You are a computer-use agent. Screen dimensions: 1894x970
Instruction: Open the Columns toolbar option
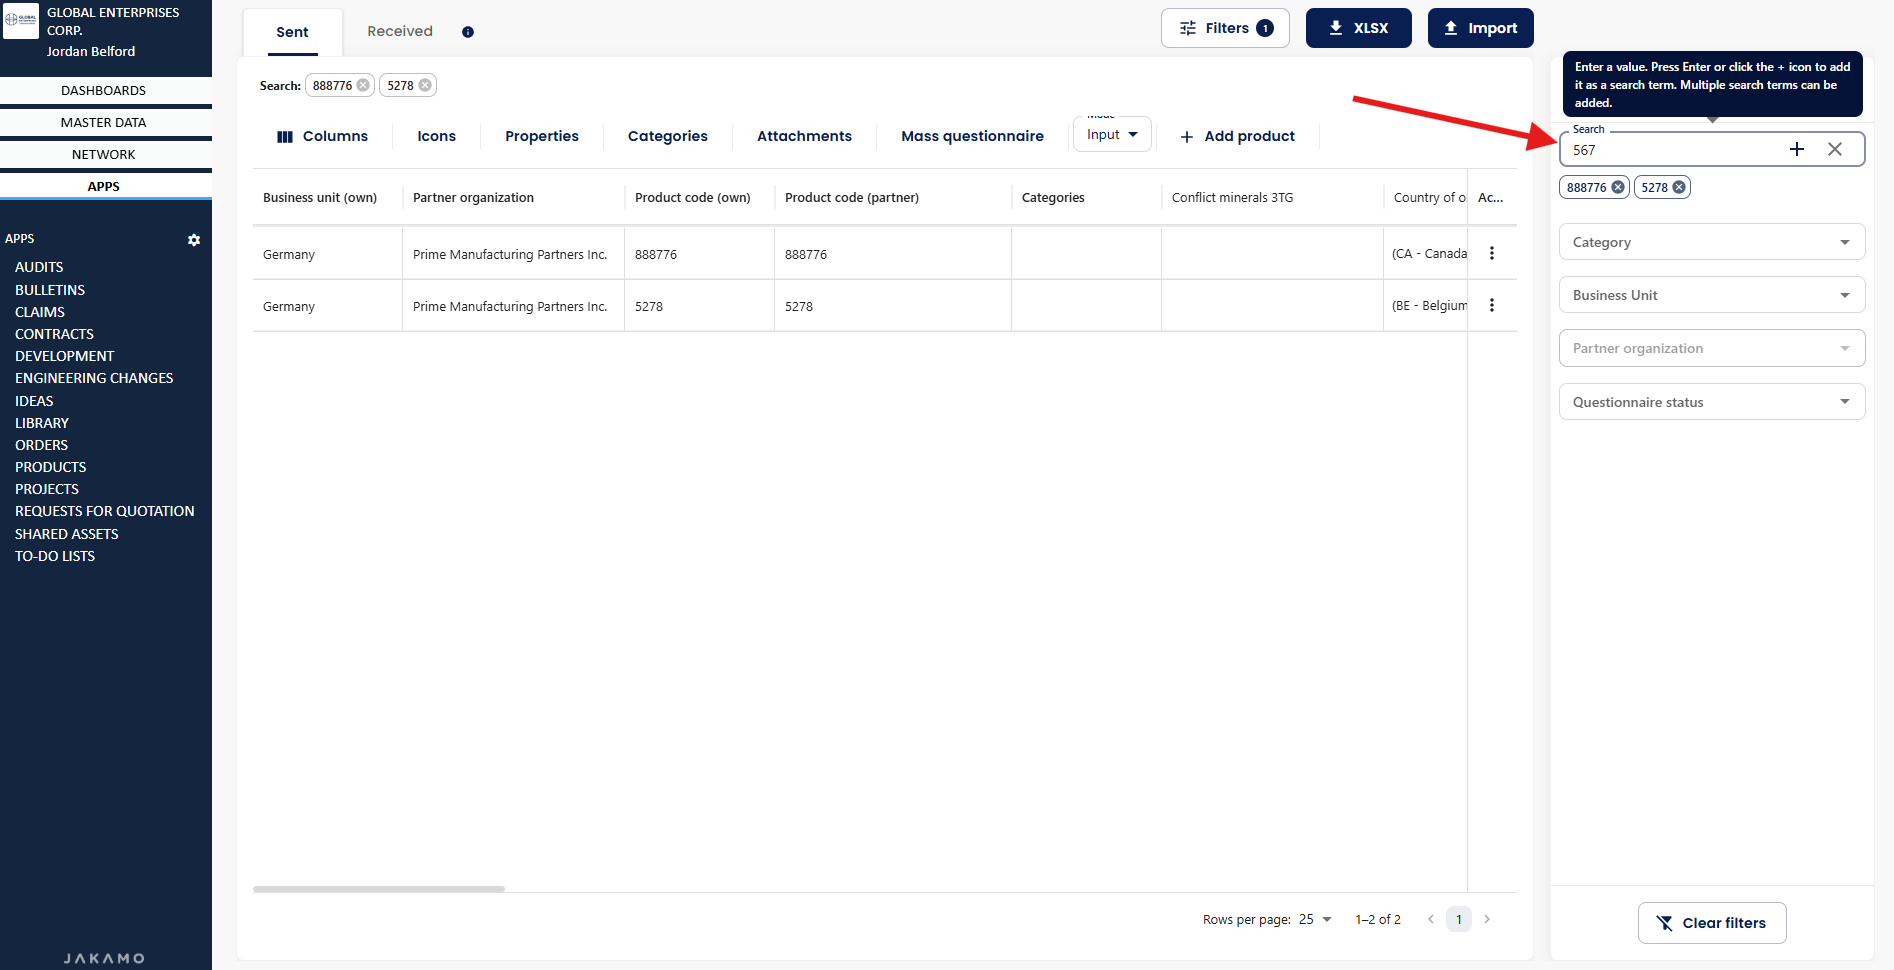(322, 136)
